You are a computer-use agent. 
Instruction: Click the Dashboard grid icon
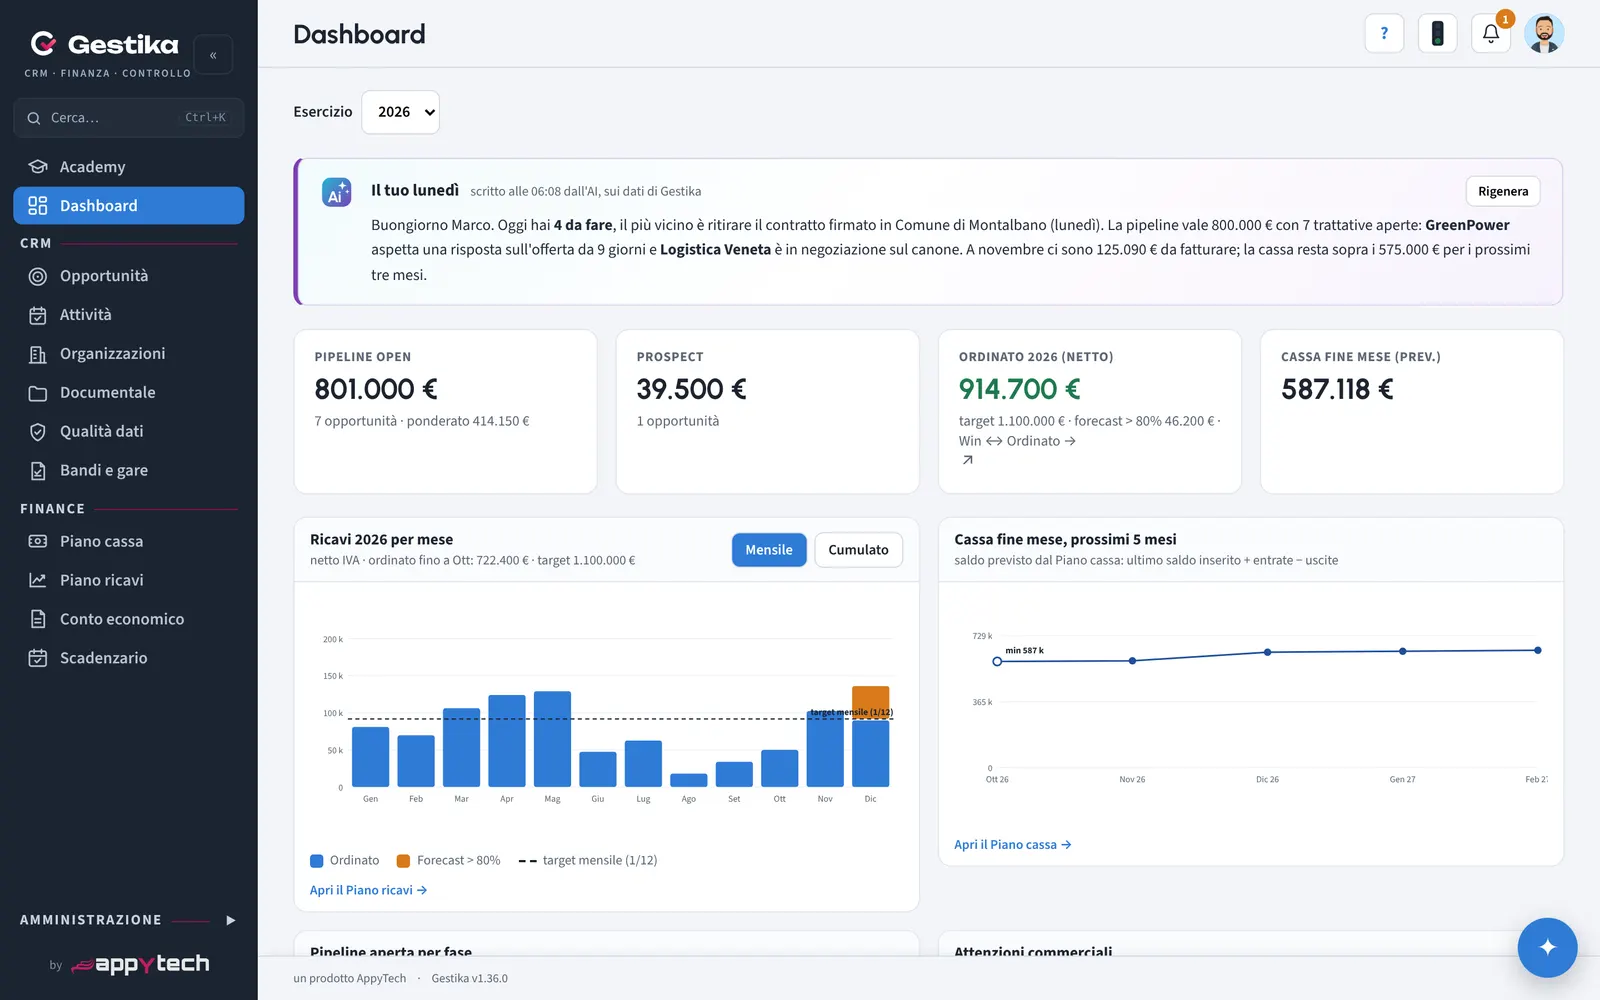[x=38, y=205]
